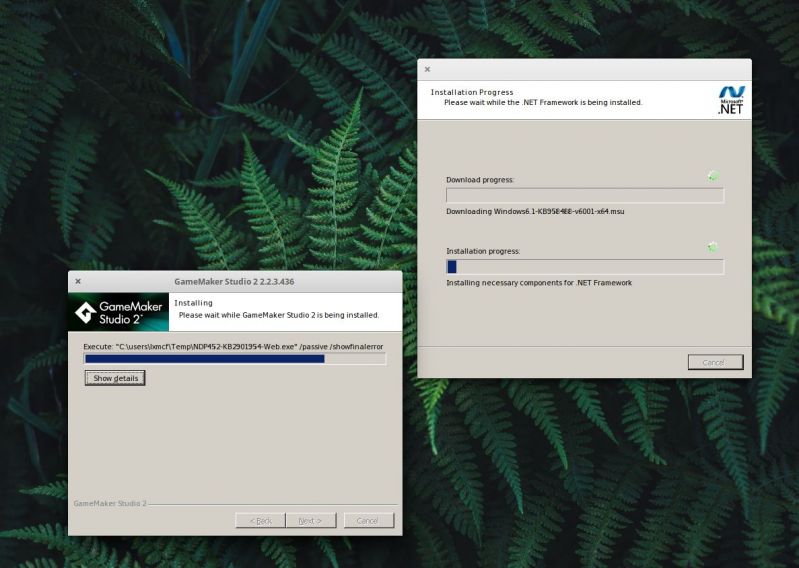Image resolution: width=799 pixels, height=568 pixels.
Task: Cancel the GameMaker Studio 2 installation
Action: (369, 521)
